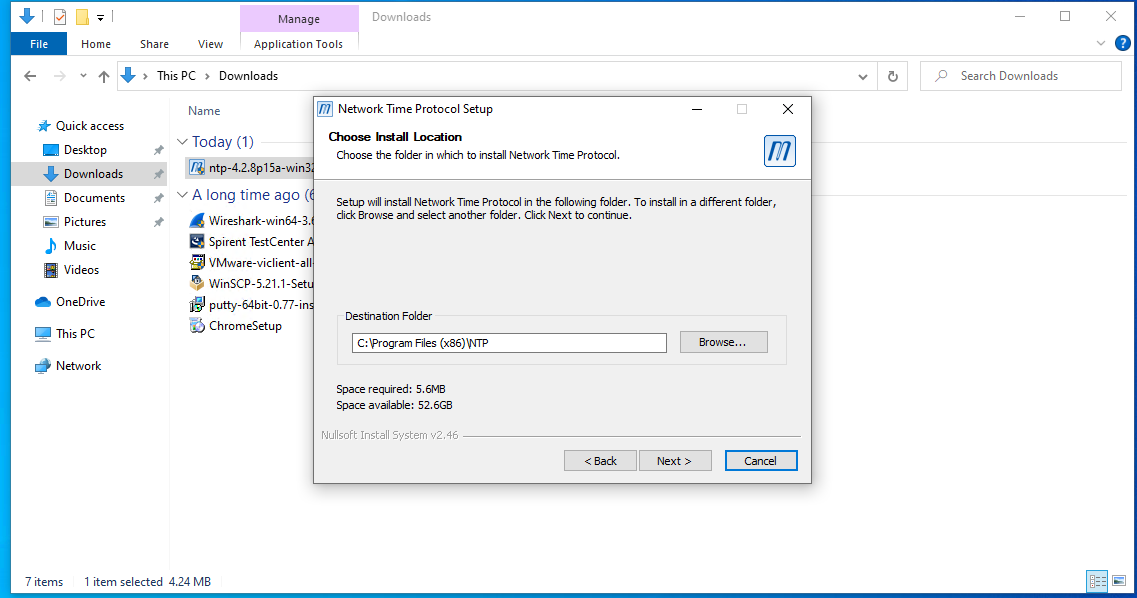This screenshot has width=1137, height=598.
Task: Select Music in navigation pane
Action: (x=80, y=246)
